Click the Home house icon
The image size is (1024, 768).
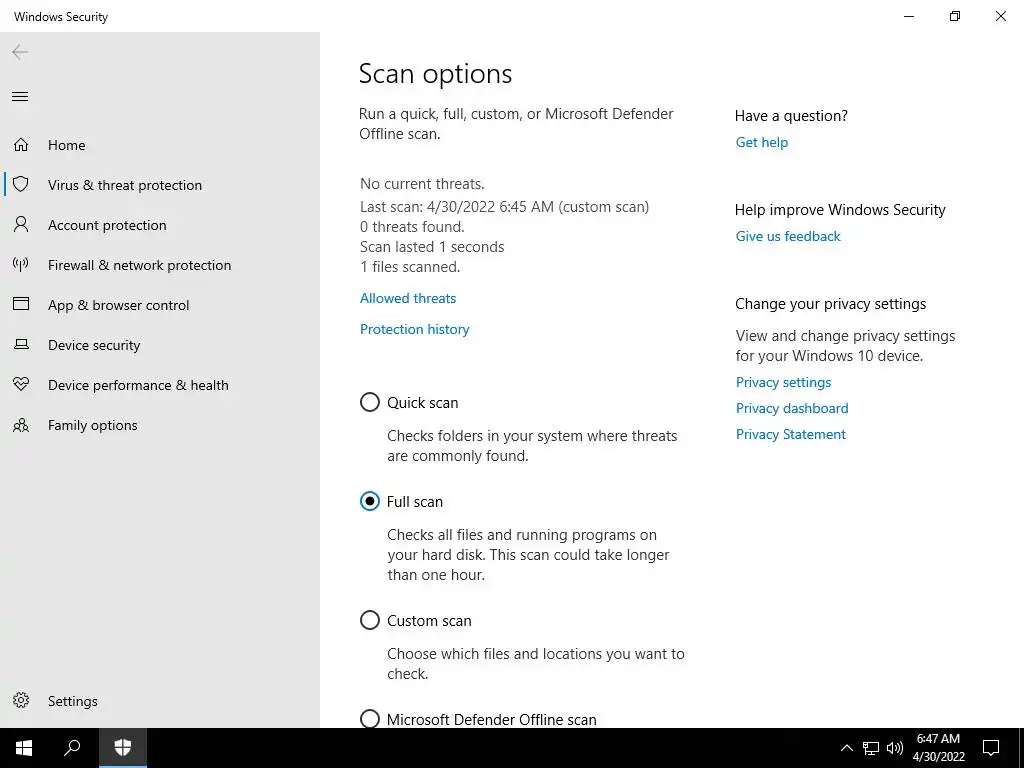[21, 144]
